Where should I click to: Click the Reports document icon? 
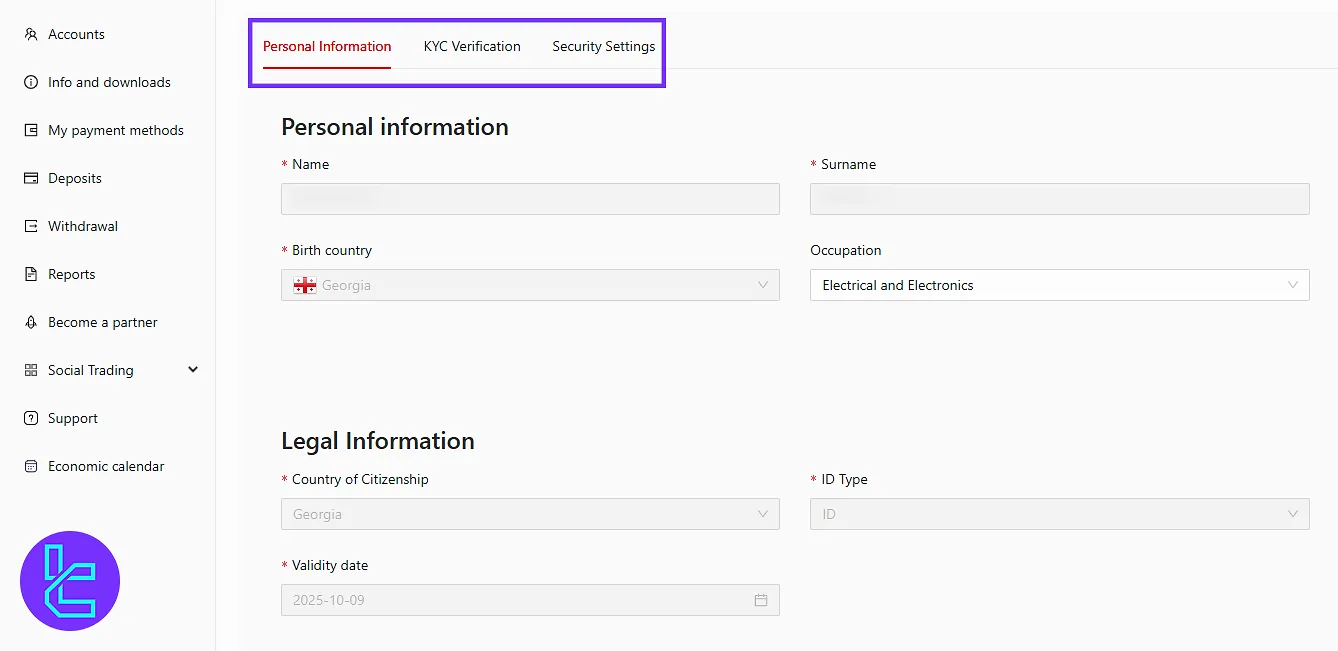30,274
